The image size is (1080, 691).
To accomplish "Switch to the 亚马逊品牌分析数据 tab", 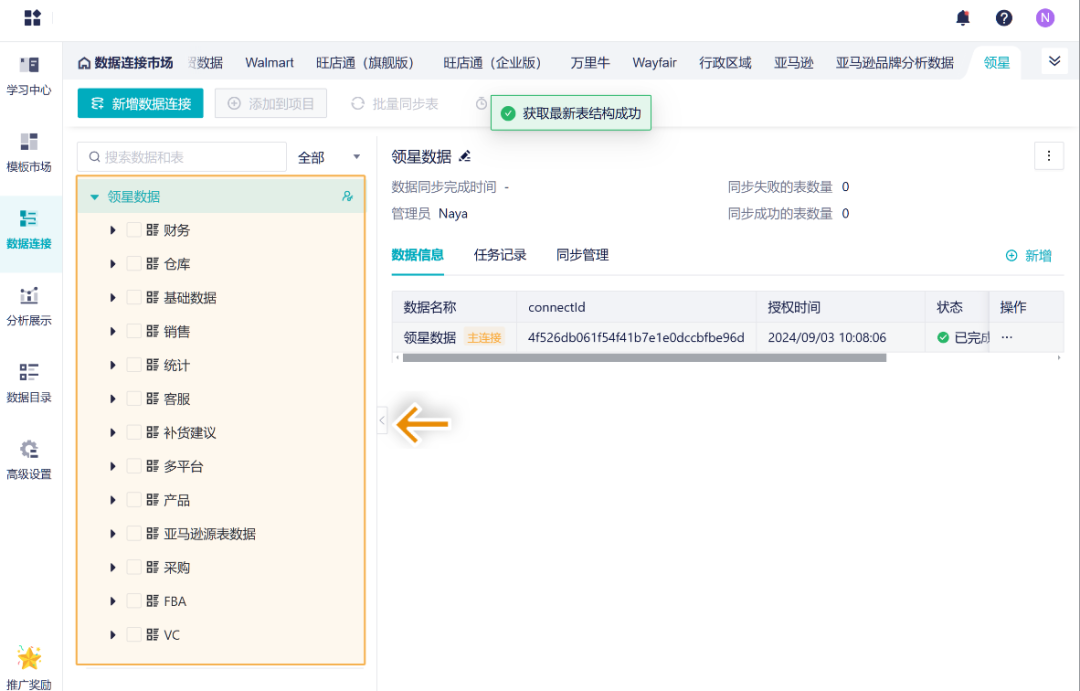I will [895, 63].
